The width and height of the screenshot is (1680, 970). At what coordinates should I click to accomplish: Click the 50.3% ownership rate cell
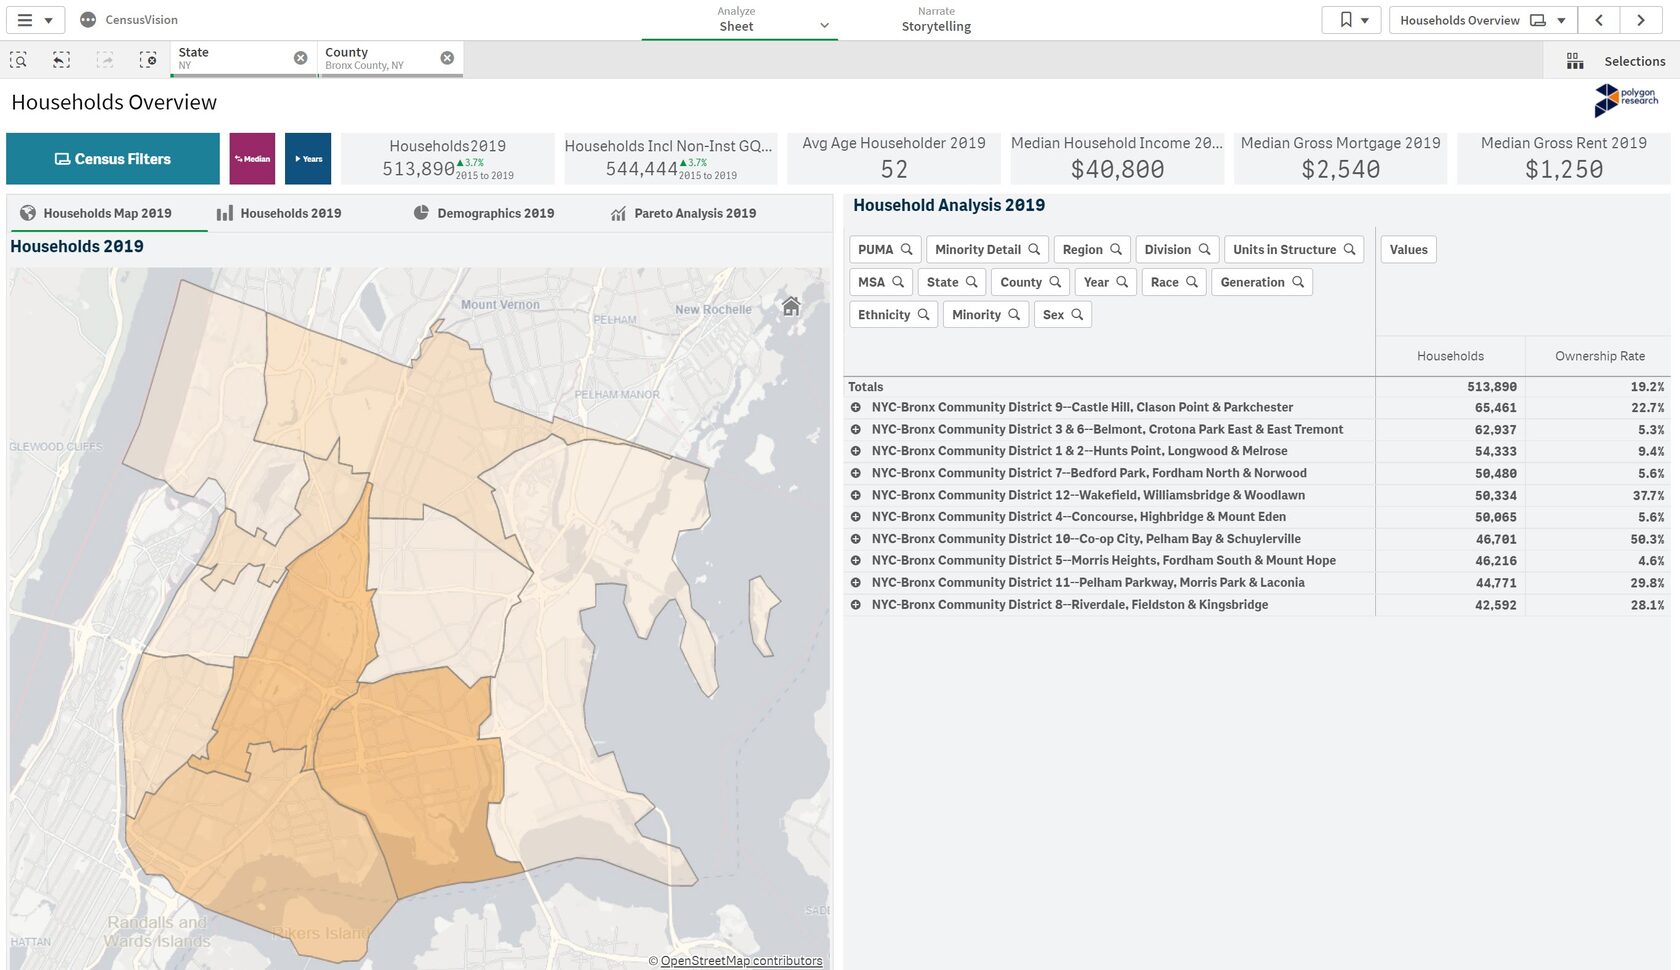click(x=1647, y=539)
